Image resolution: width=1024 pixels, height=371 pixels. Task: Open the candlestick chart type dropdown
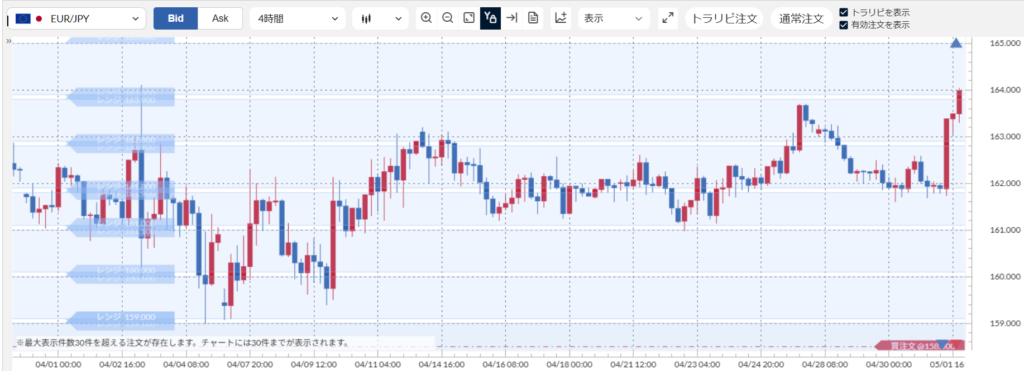[380, 18]
